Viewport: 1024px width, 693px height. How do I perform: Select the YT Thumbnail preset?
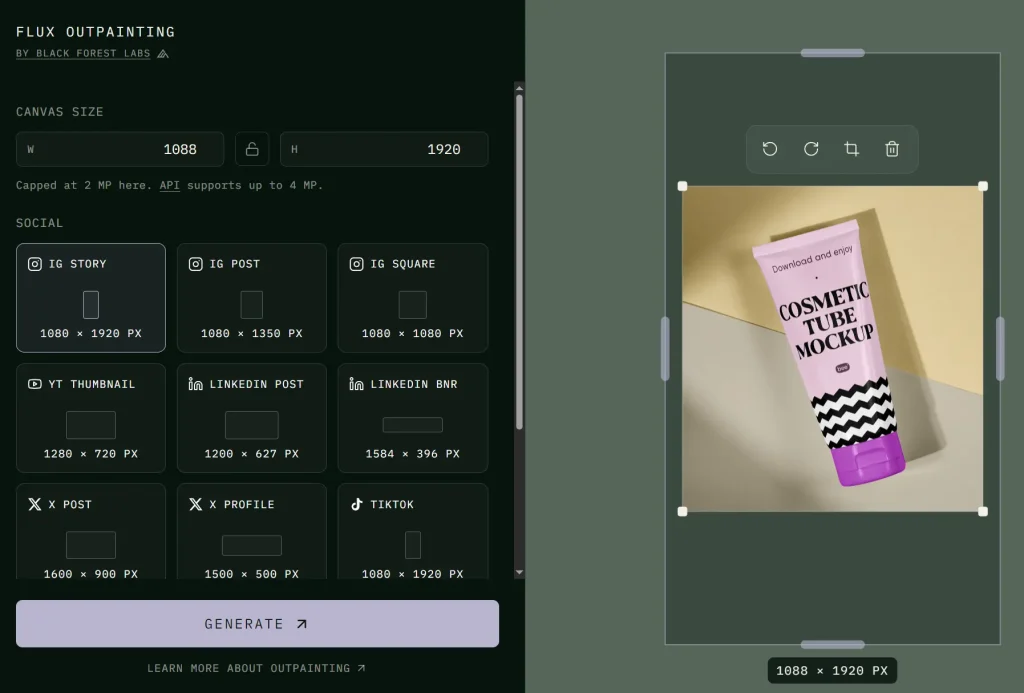click(91, 418)
